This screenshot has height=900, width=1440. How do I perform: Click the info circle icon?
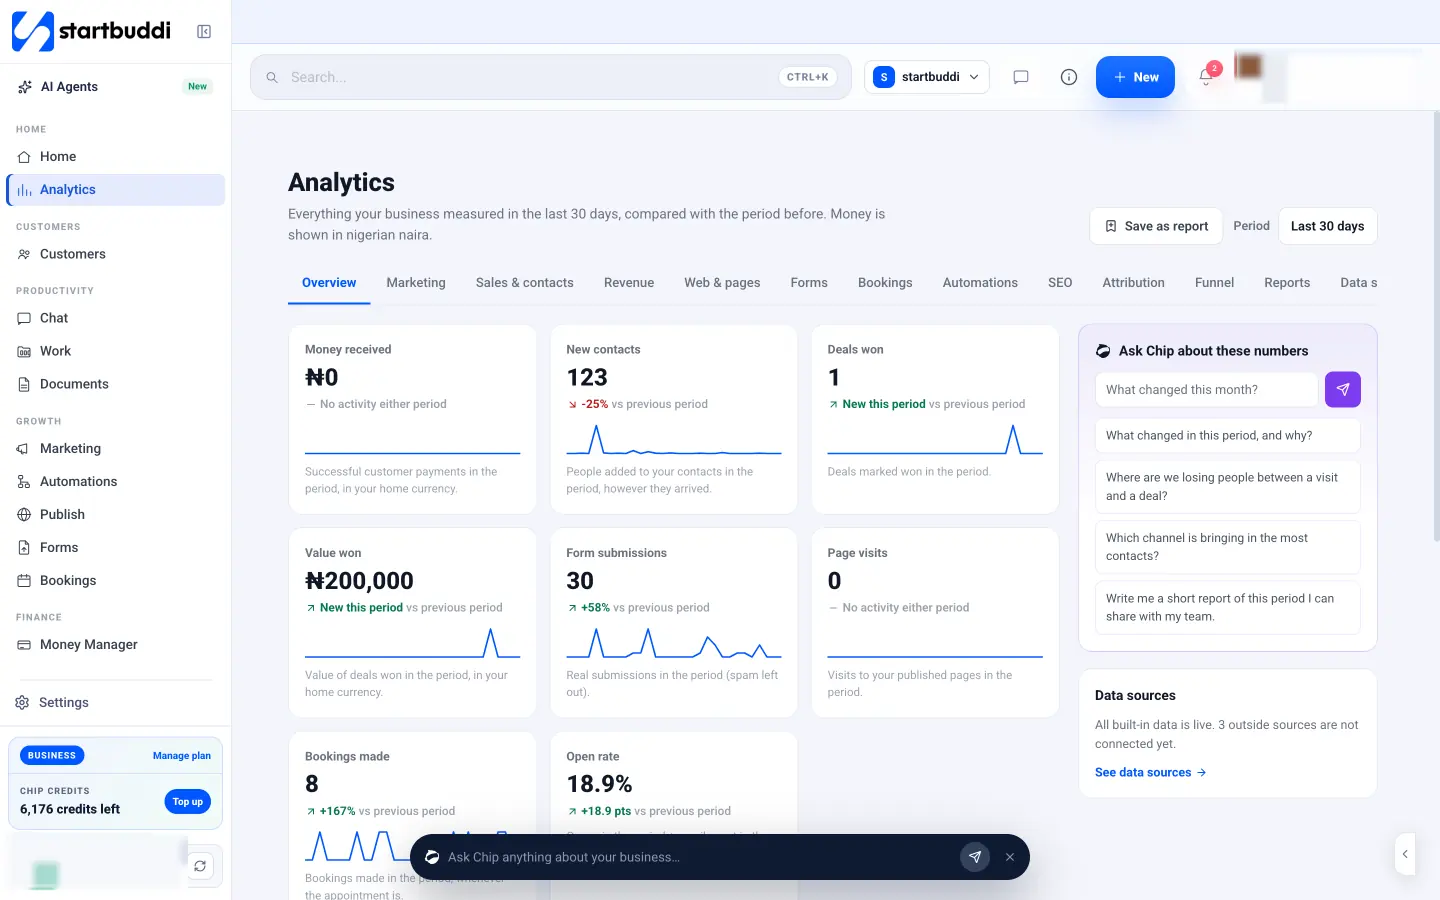1069,77
